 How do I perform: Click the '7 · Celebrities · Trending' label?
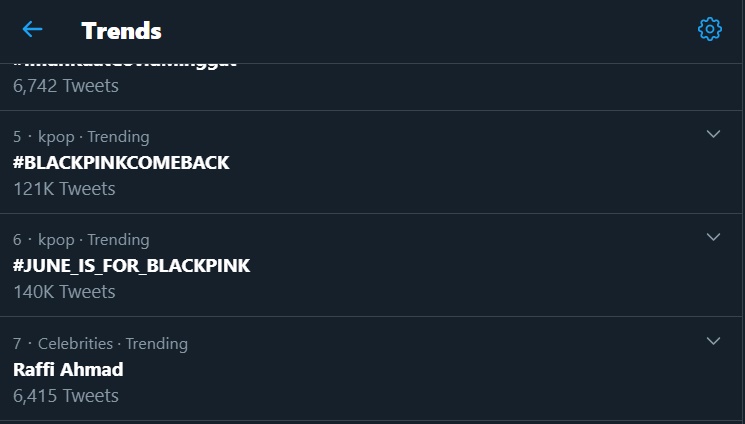100,343
